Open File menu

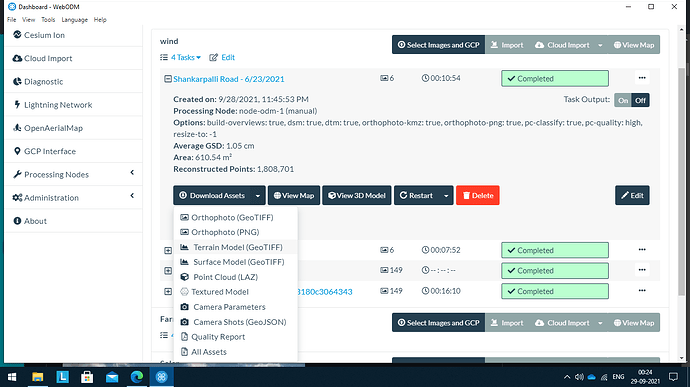pyautogui.click(x=11, y=19)
